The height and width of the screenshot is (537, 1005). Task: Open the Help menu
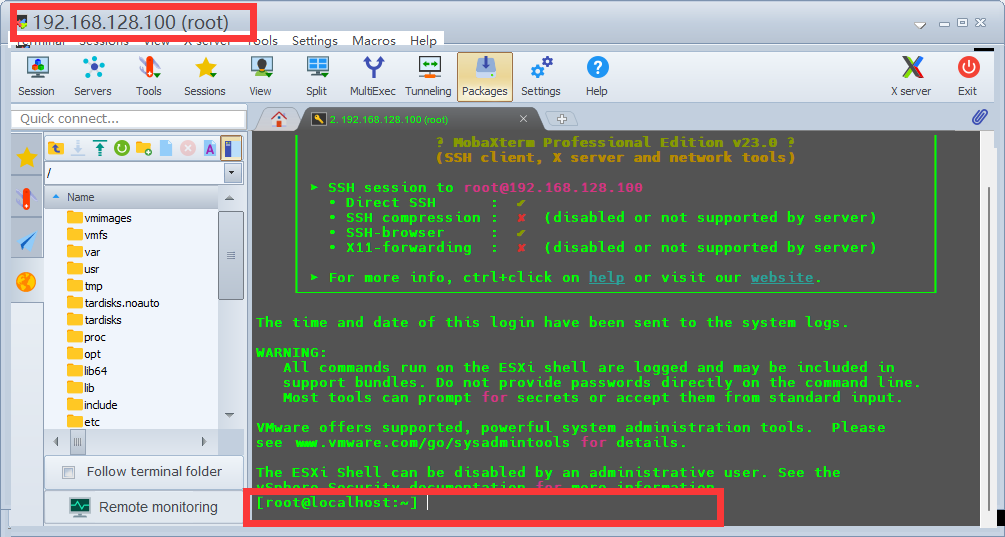pos(423,40)
